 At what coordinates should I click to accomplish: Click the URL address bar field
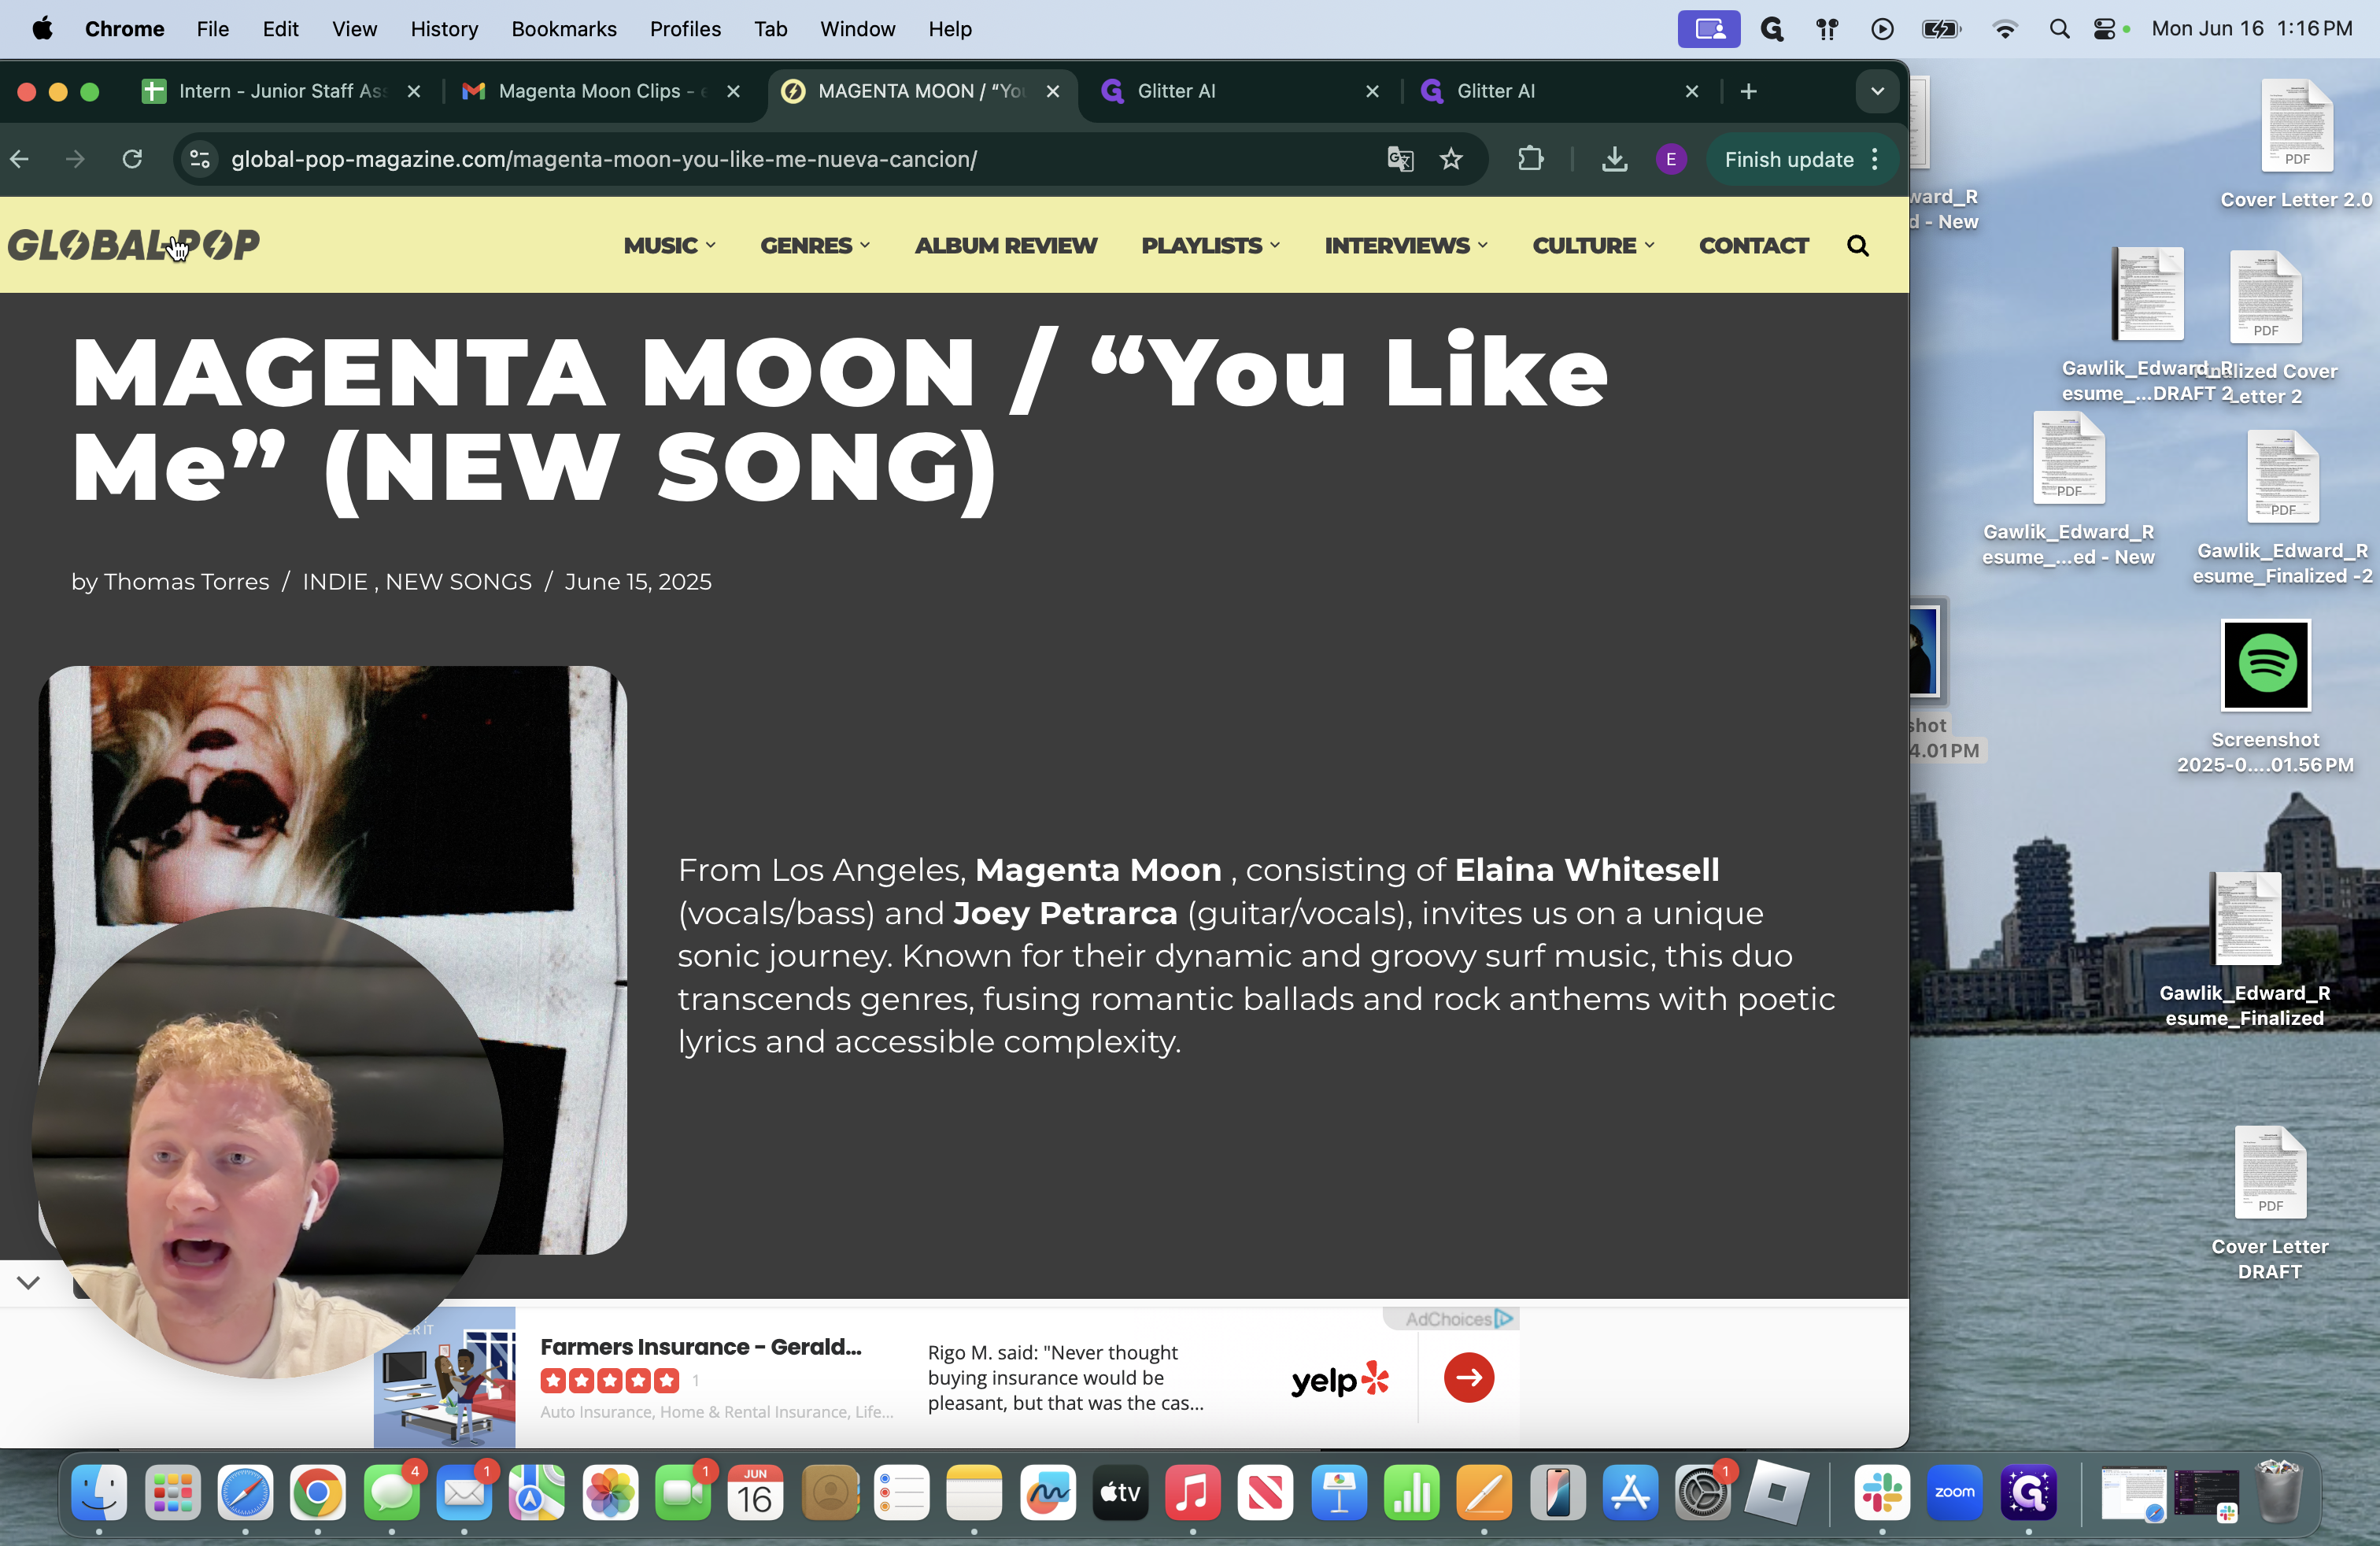[780, 159]
